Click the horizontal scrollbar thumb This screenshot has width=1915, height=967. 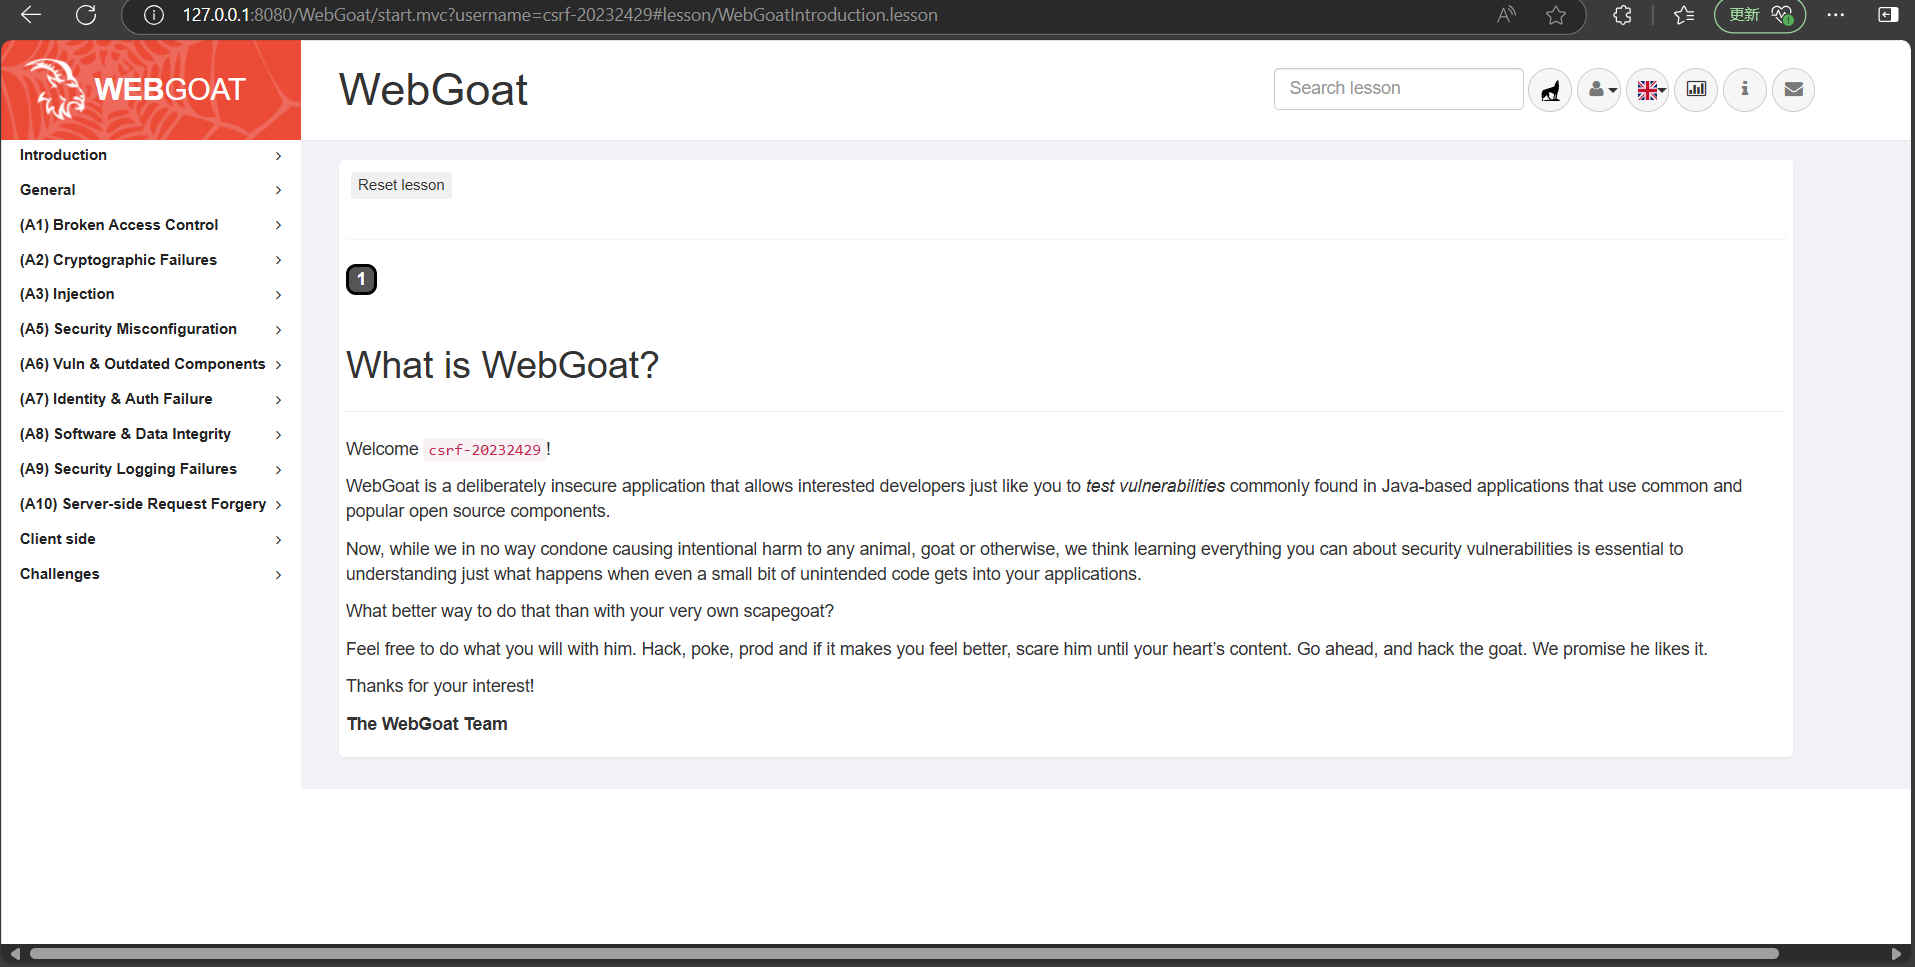(x=904, y=954)
